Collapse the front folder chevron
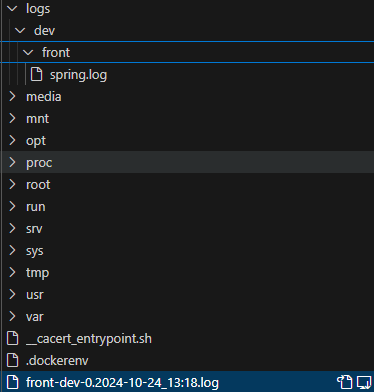The height and width of the screenshot is (392, 374). coord(28,53)
